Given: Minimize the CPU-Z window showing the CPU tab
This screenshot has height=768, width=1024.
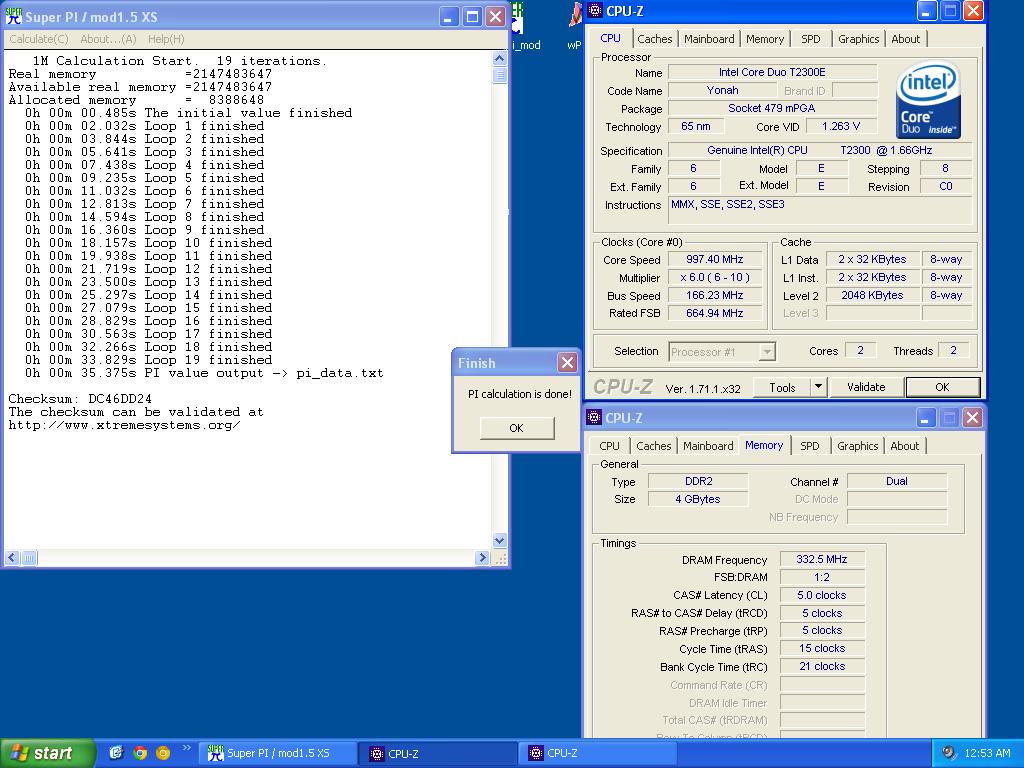Looking at the screenshot, I should click(x=927, y=10).
